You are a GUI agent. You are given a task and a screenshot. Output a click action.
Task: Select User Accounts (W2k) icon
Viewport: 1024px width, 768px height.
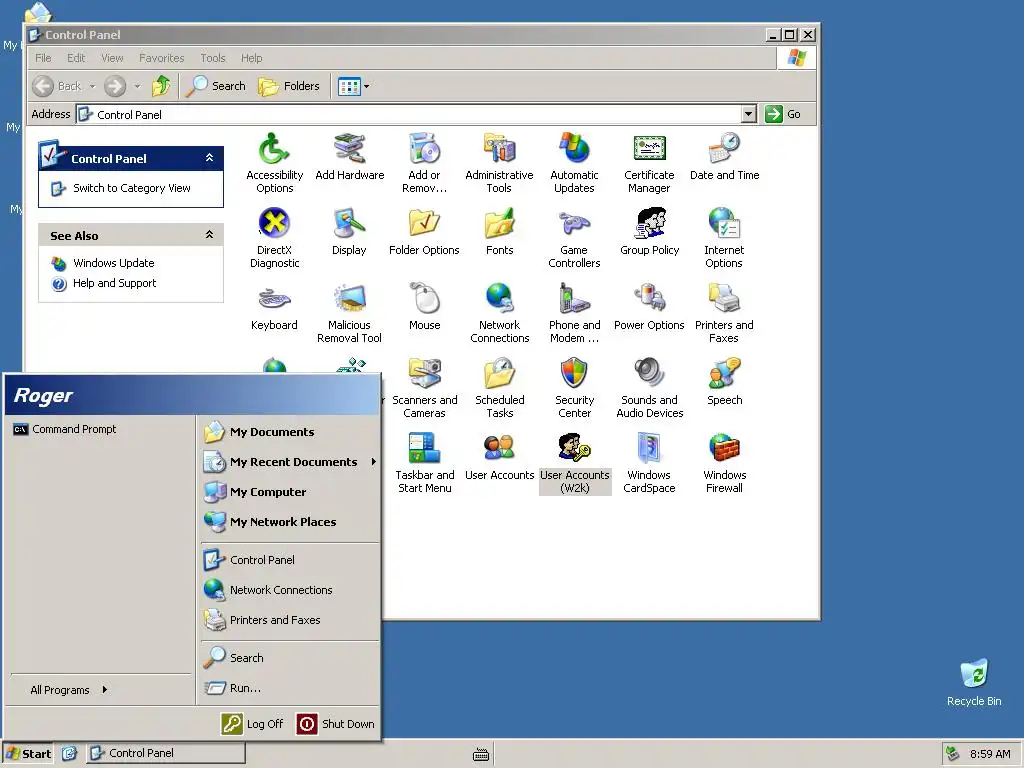(575, 464)
